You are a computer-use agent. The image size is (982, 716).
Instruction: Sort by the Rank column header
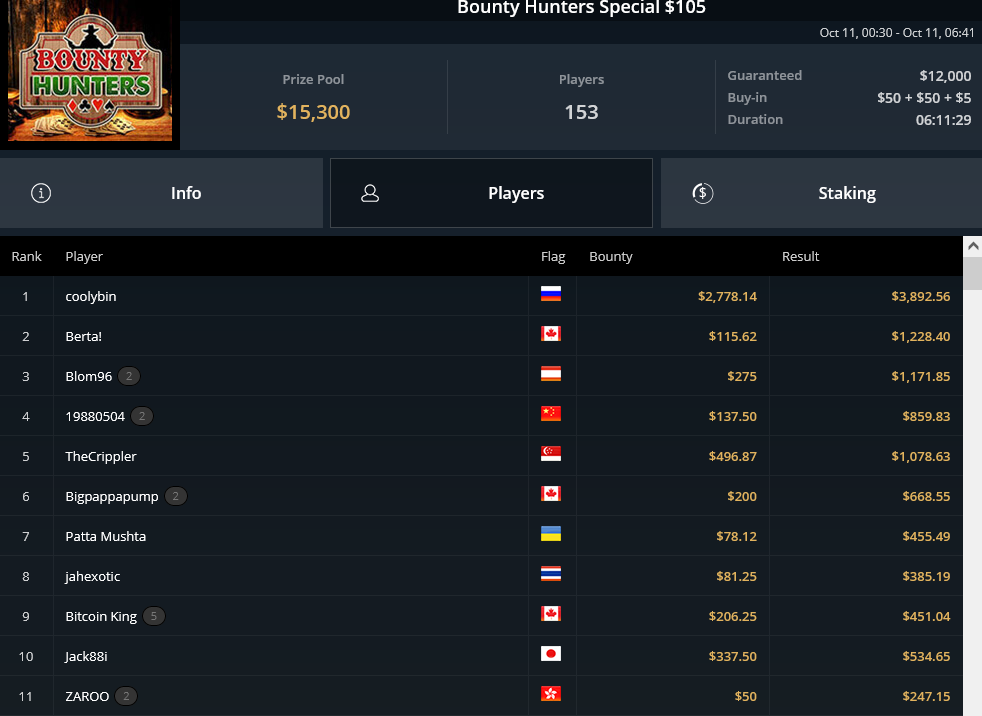click(26, 256)
